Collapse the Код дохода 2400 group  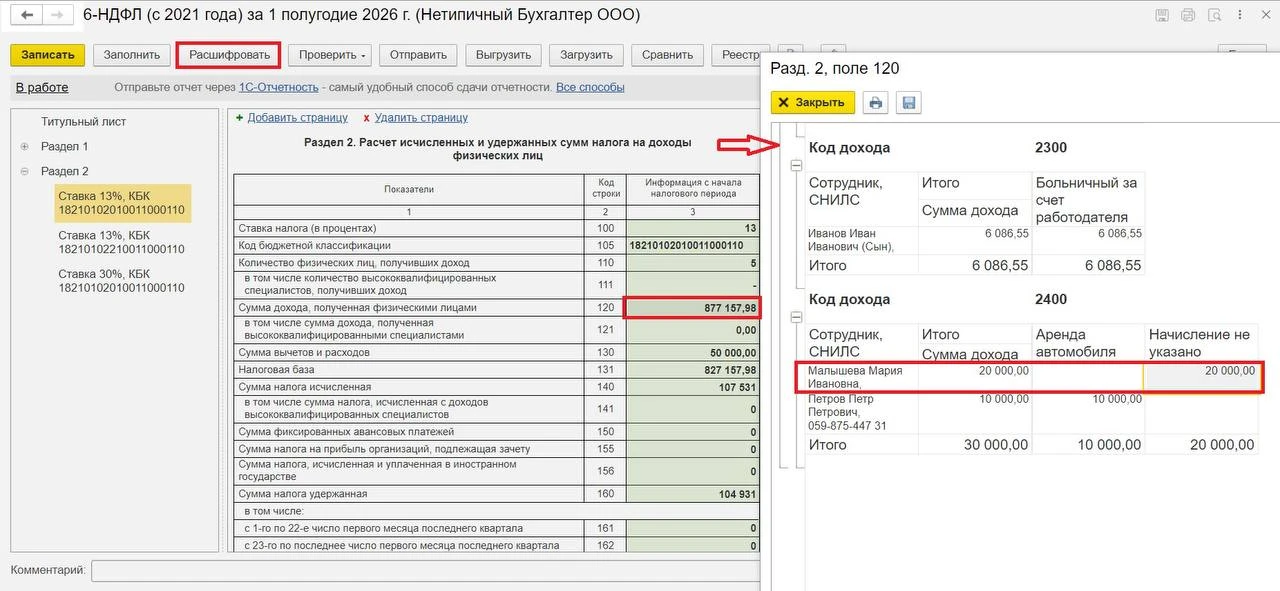click(797, 317)
